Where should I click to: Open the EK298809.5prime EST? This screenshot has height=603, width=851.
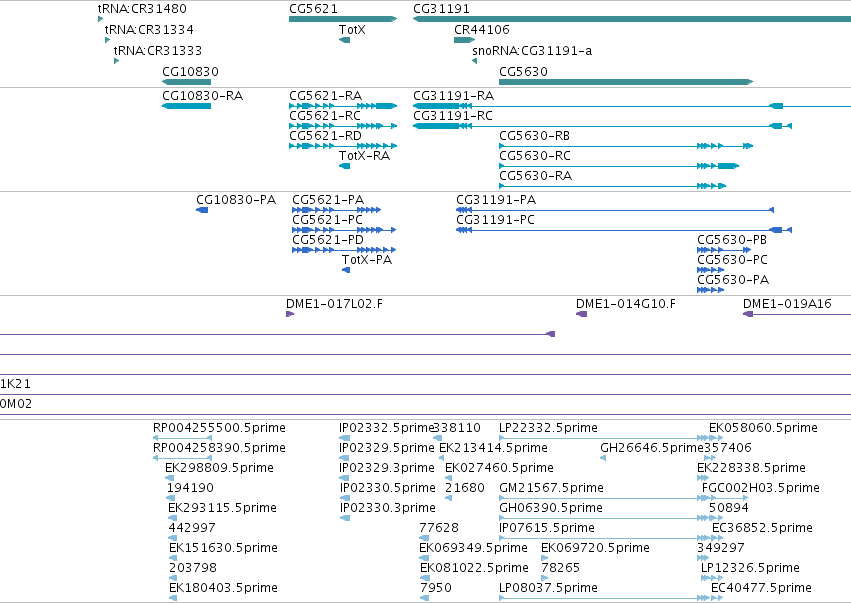[169, 478]
